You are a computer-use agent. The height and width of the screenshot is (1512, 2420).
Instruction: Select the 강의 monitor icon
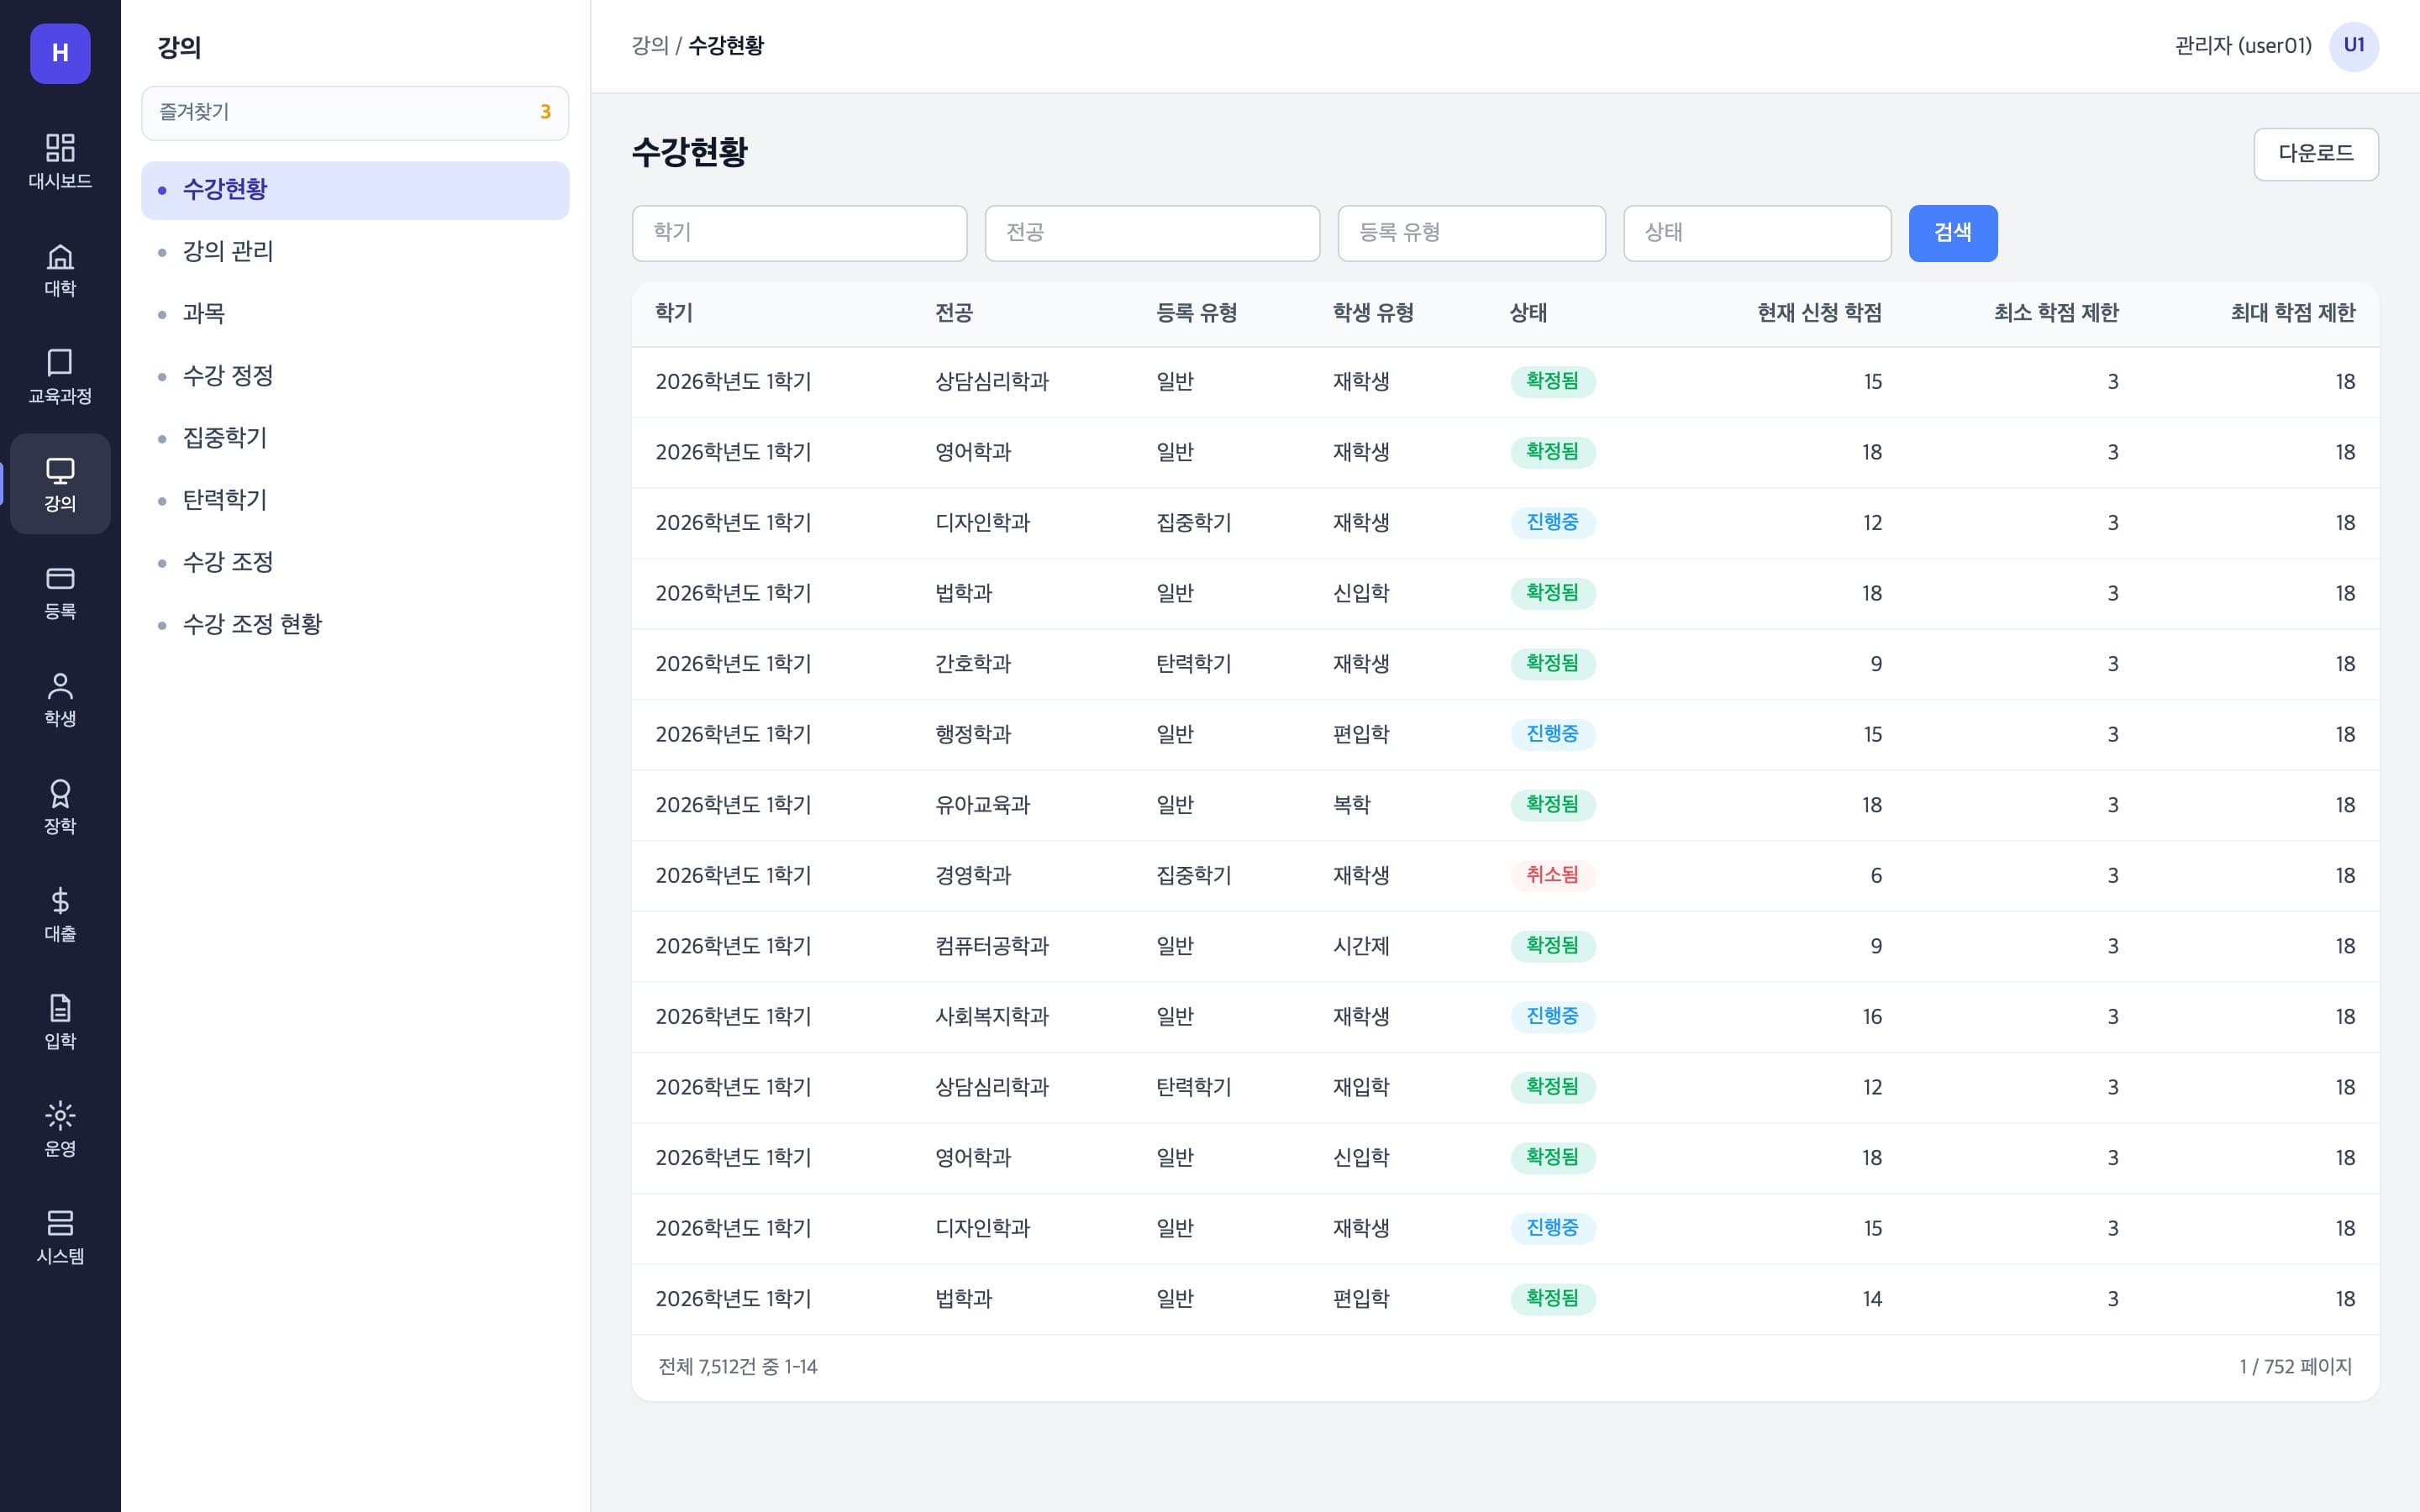(60, 484)
